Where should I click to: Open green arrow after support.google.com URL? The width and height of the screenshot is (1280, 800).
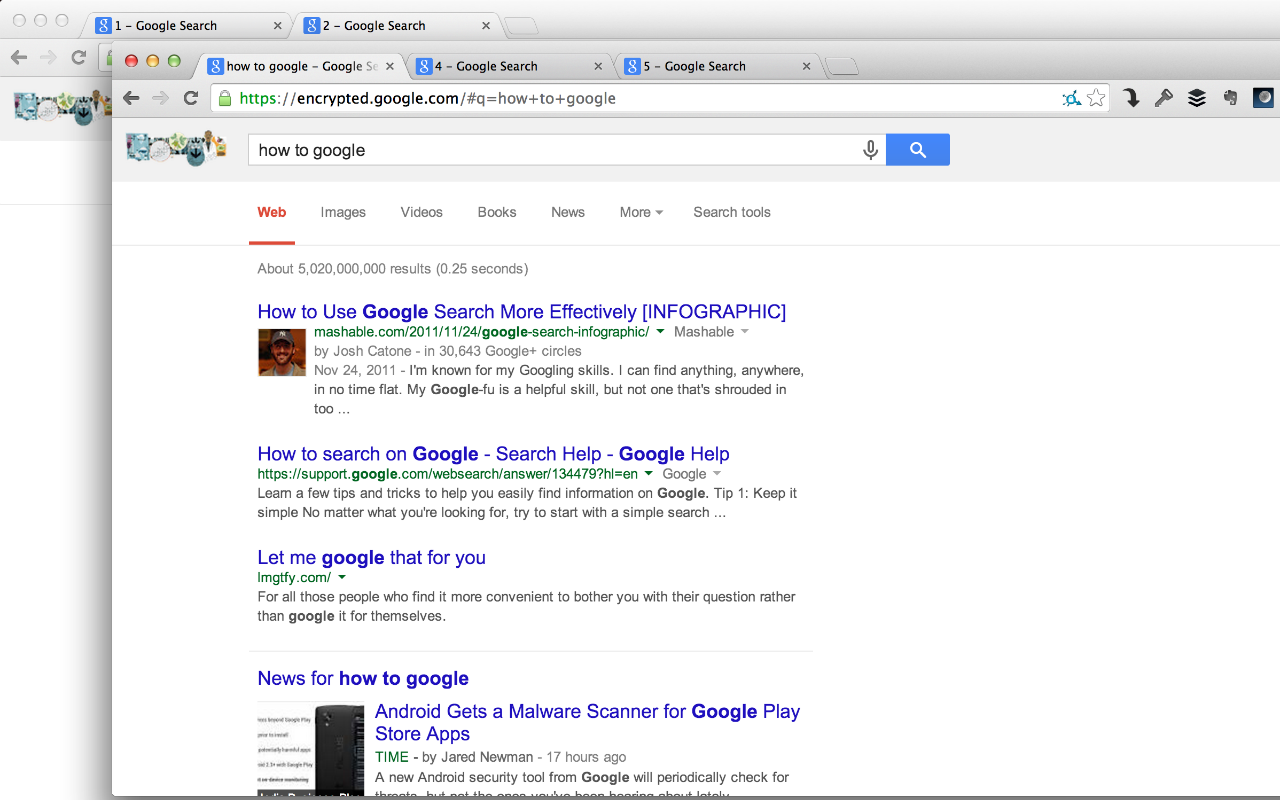[648, 474]
